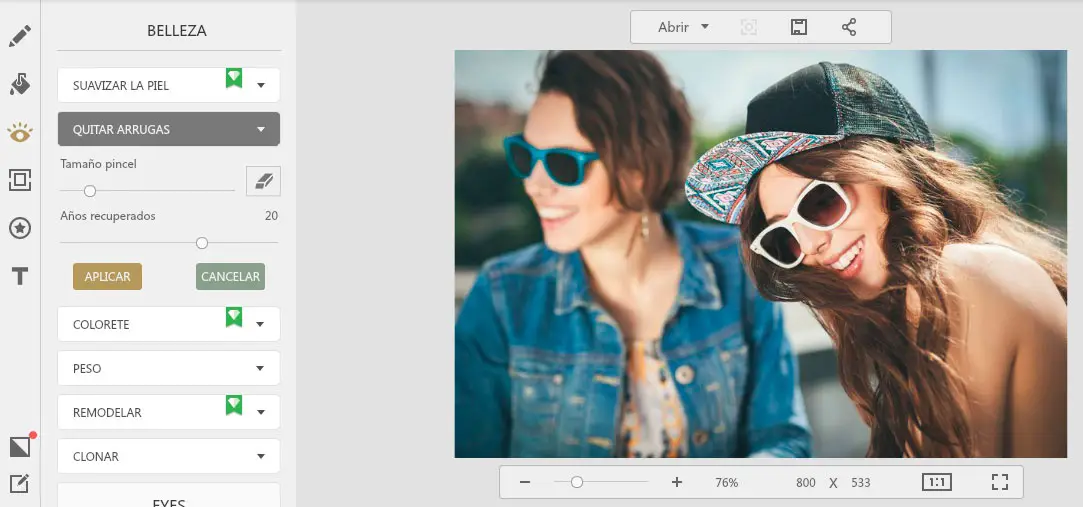Open the paint bucket effects tool
The image size is (1083, 507).
(x=20, y=84)
